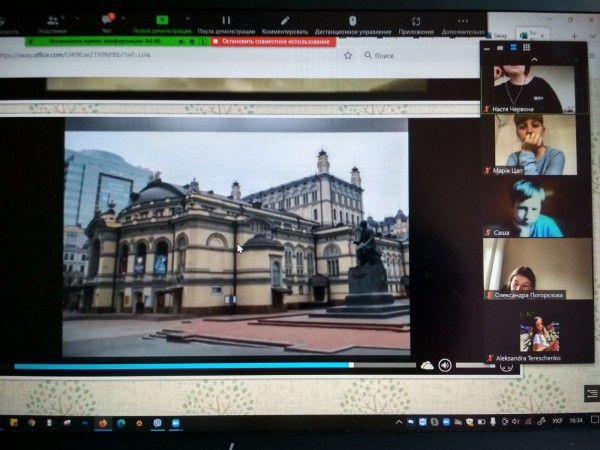Expand the arrow next to Чат

(x=123, y=18)
